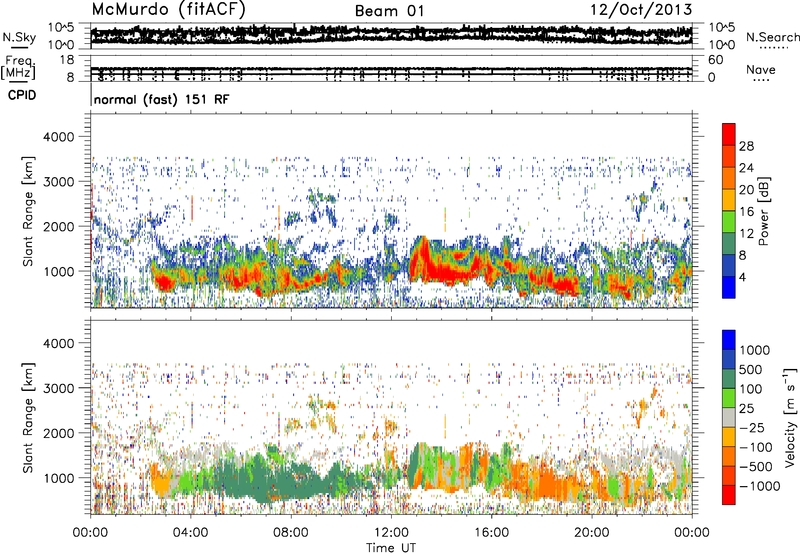The height and width of the screenshot is (554, 800).
Task: Click the 4000 km tick of power panel
Action: coord(60,137)
